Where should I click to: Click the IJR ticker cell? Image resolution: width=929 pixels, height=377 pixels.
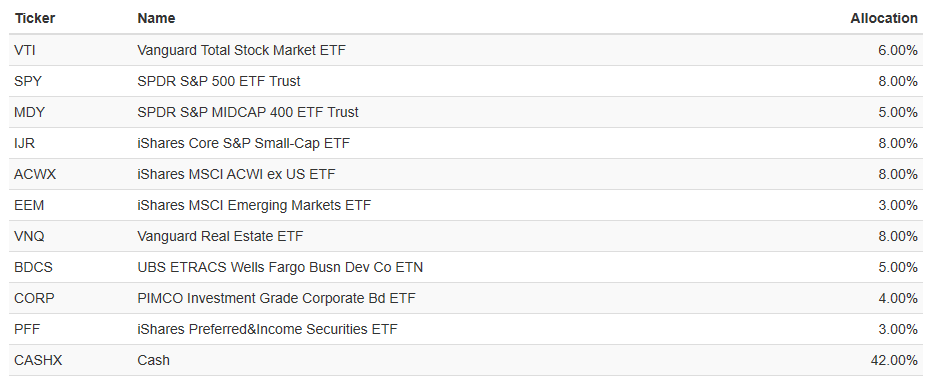[25, 143]
